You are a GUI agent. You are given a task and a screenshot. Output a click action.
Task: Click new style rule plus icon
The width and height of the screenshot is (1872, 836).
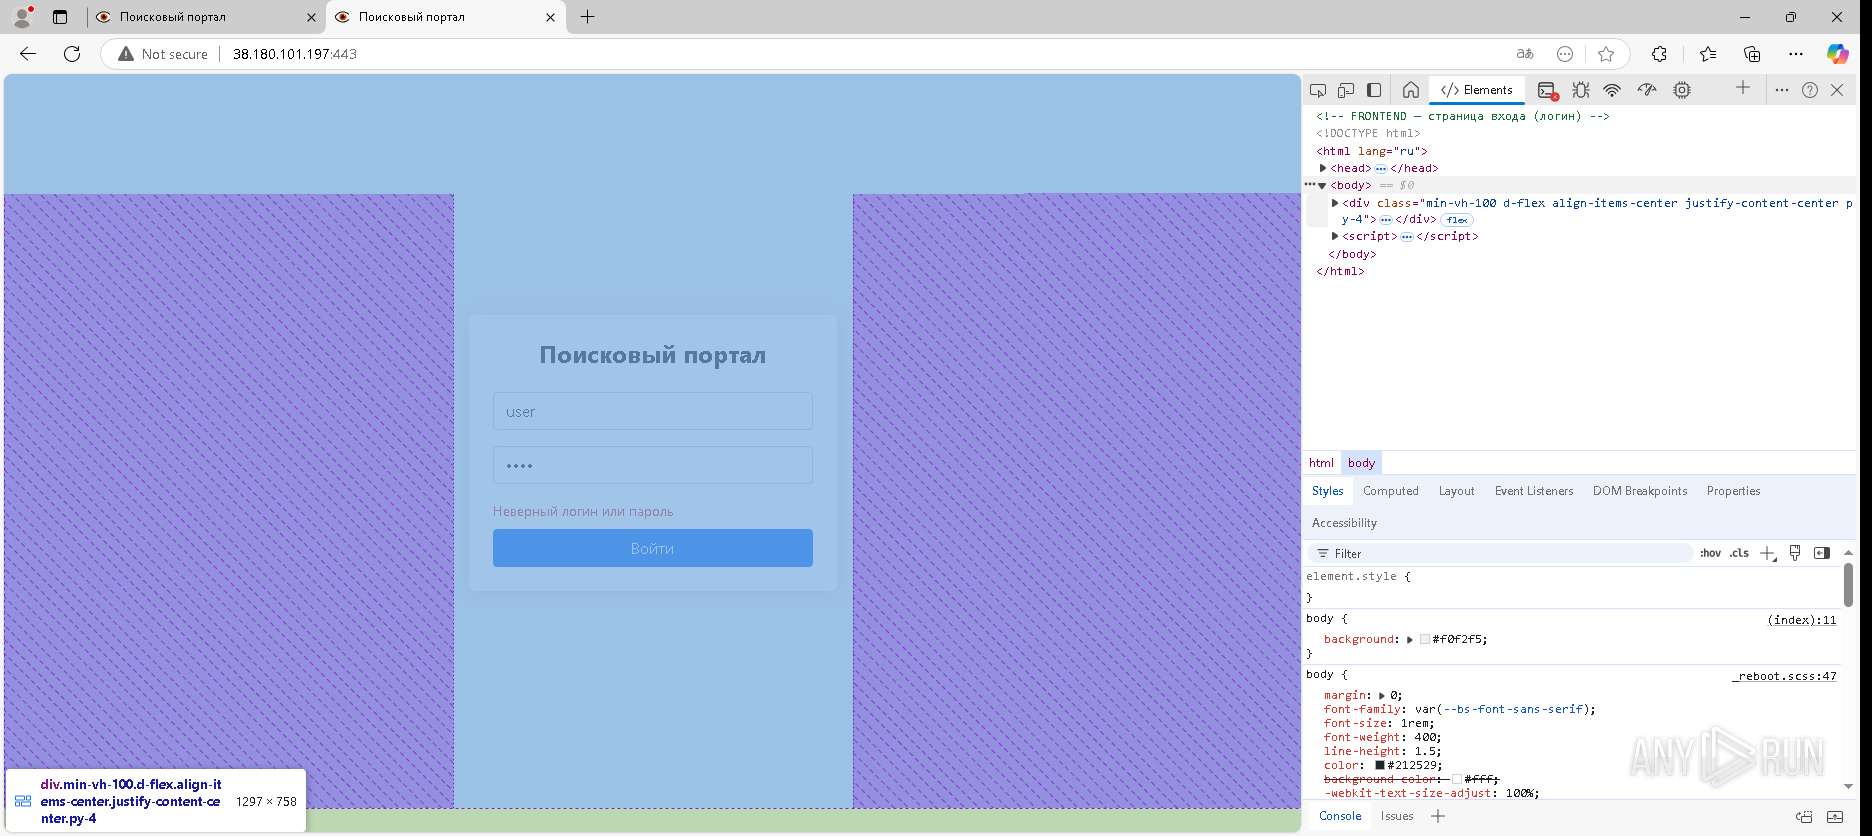pyautogui.click(x=1768, y=553)
